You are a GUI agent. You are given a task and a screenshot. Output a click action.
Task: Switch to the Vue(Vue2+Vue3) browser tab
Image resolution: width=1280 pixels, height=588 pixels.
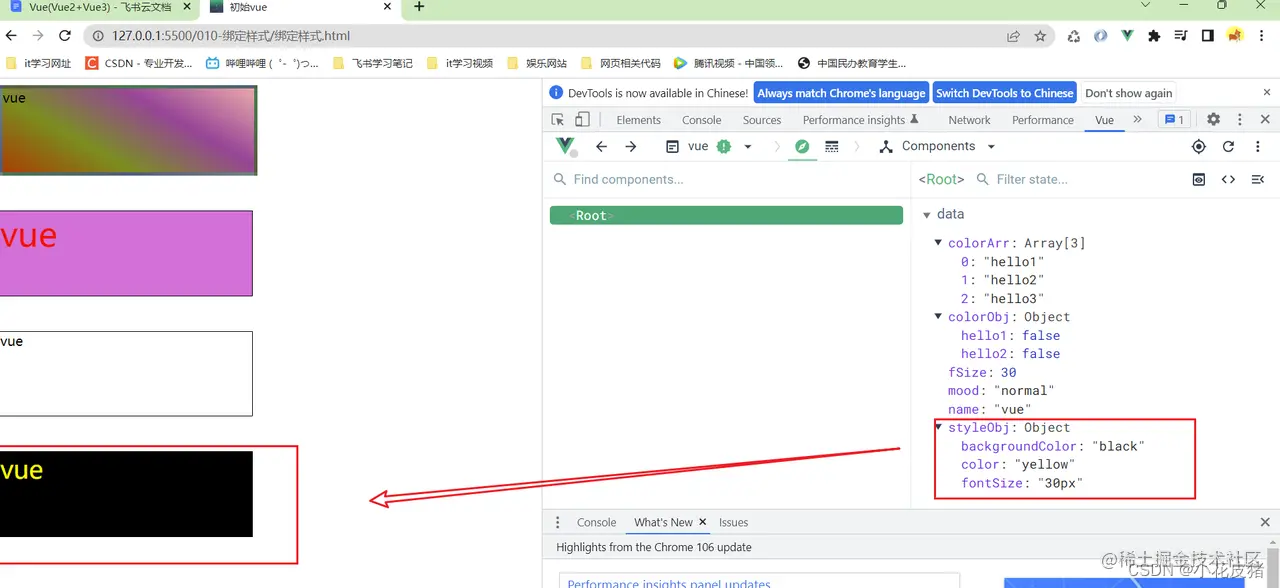pos(98,8)
